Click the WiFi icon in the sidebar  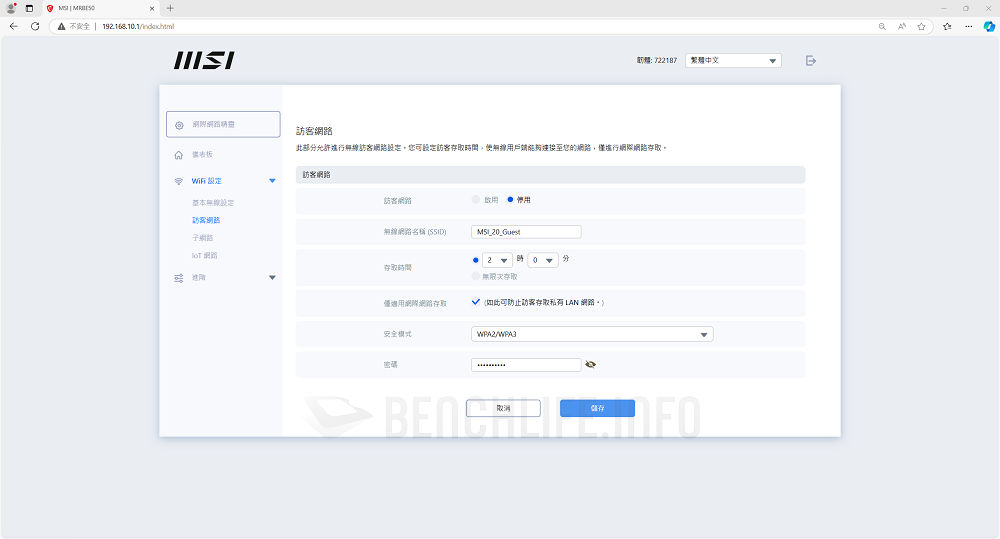[x=179, y=181]
